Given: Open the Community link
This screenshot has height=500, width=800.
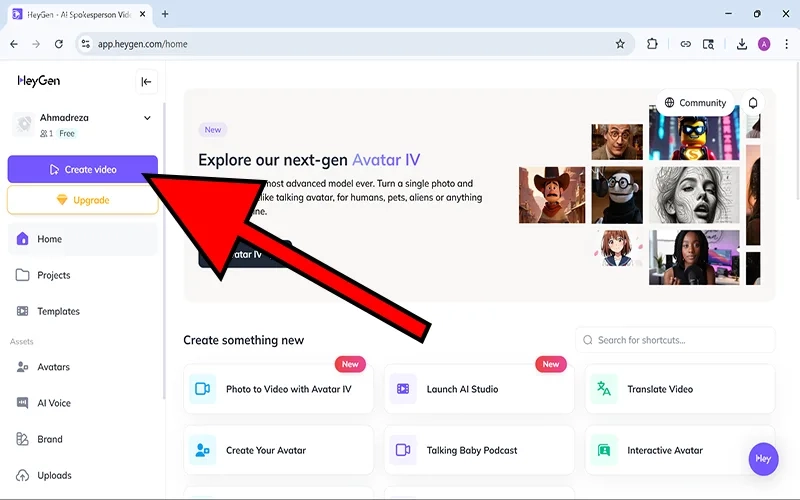Looking at the screenshot, I should pos(694,103).
